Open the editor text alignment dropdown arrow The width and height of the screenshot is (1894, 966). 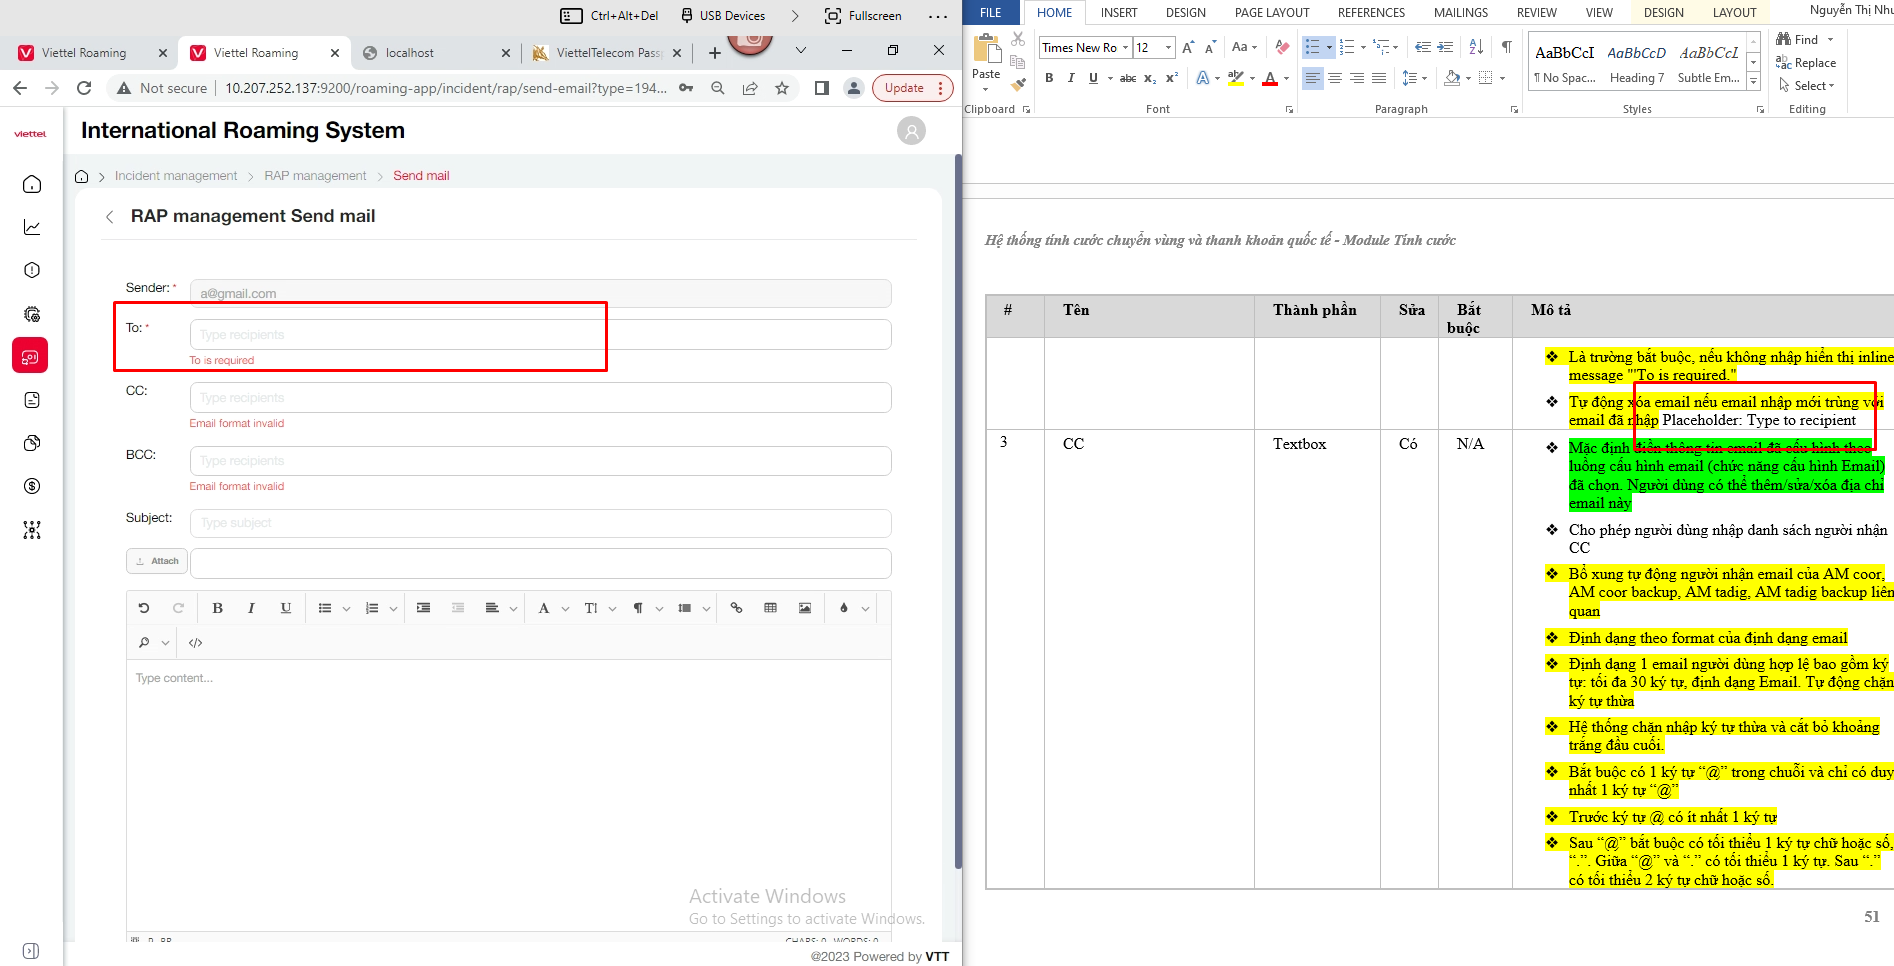coord(513,609)
